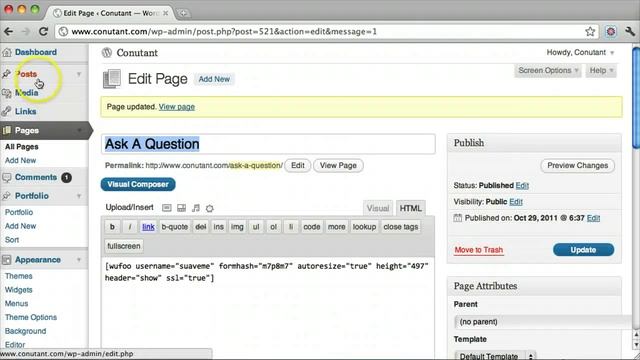Click the Links chain icon in the sidebar
640x360 pixels.
(7, 111)
